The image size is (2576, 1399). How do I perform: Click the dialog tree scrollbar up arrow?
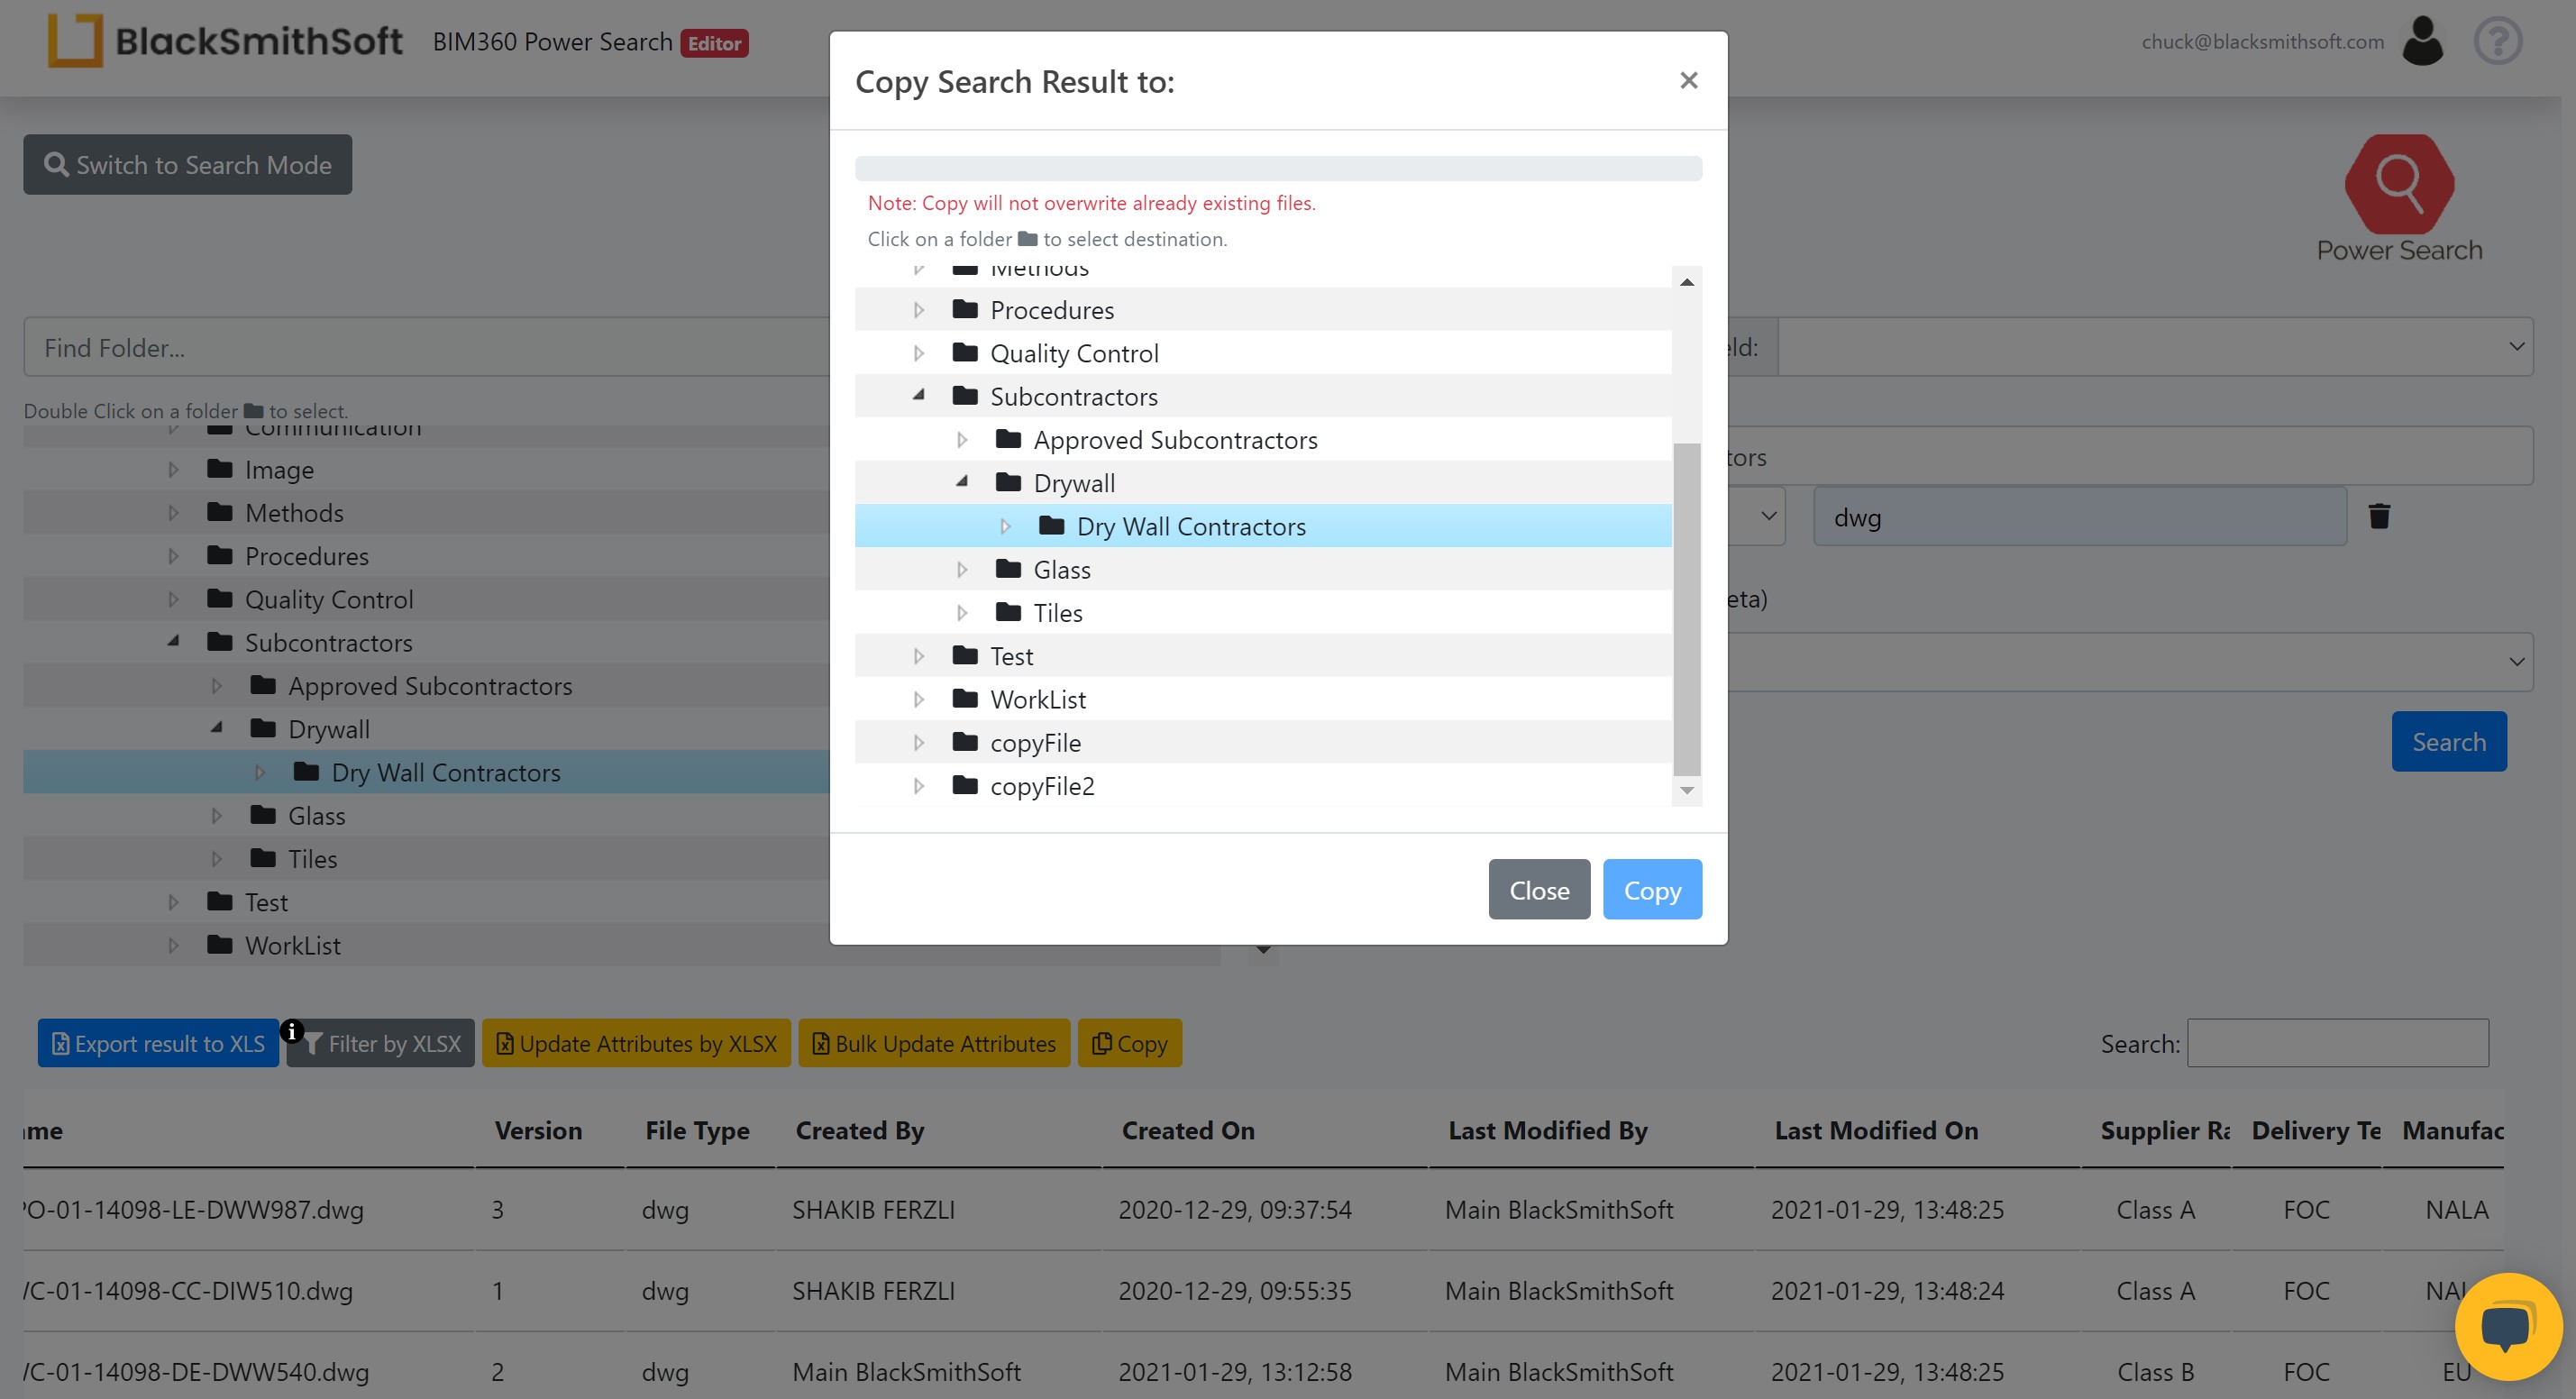click(x=1687, y=282)
